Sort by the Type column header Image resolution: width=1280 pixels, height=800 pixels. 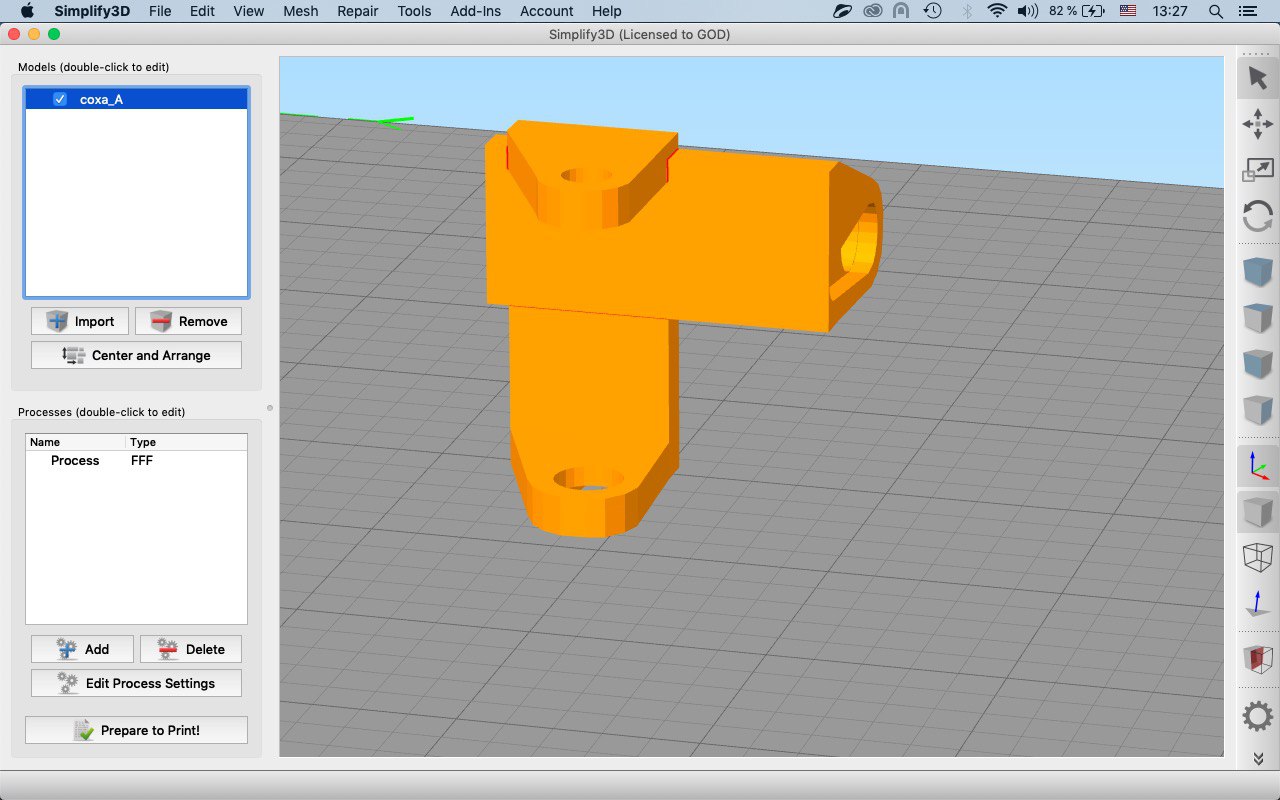click(186, 442)
